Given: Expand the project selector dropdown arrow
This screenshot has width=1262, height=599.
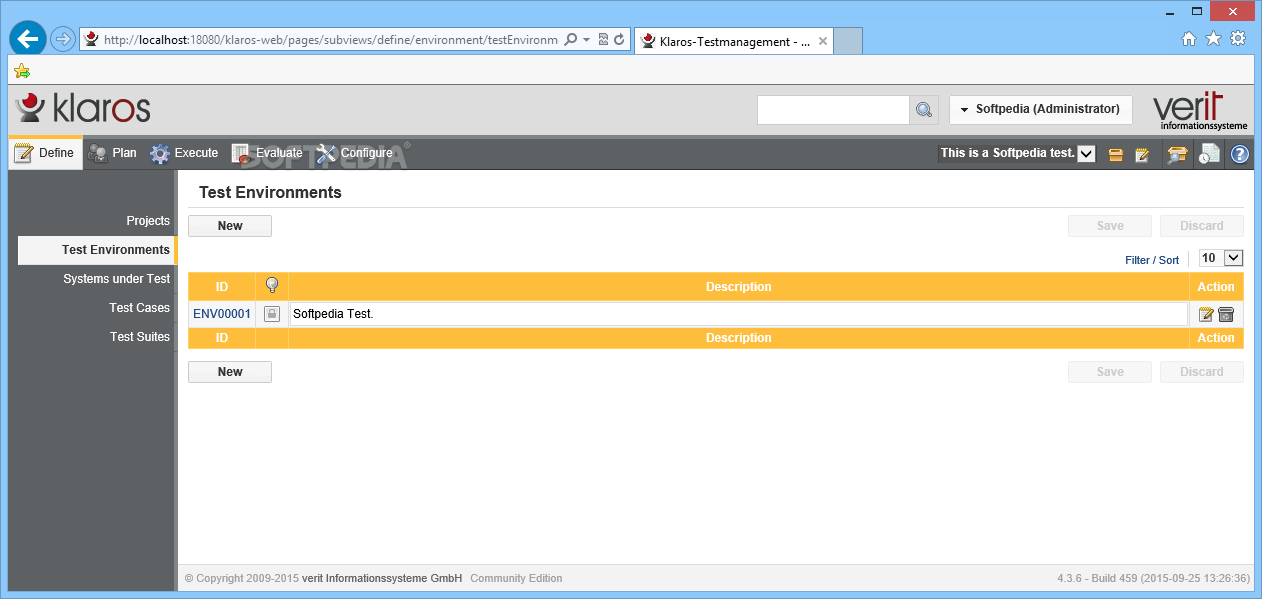Looking at the screenshot, I should (1087, 154).
